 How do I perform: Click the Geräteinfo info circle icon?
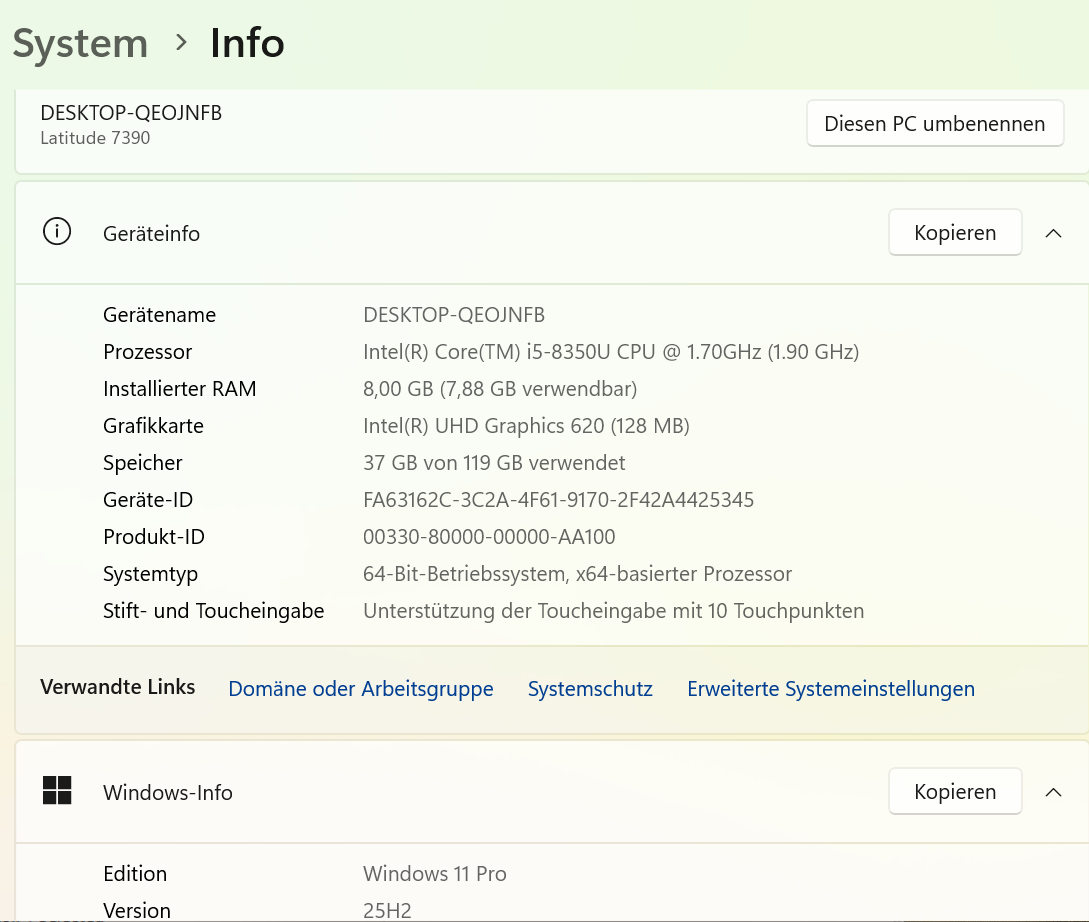[x=57, y=231]
